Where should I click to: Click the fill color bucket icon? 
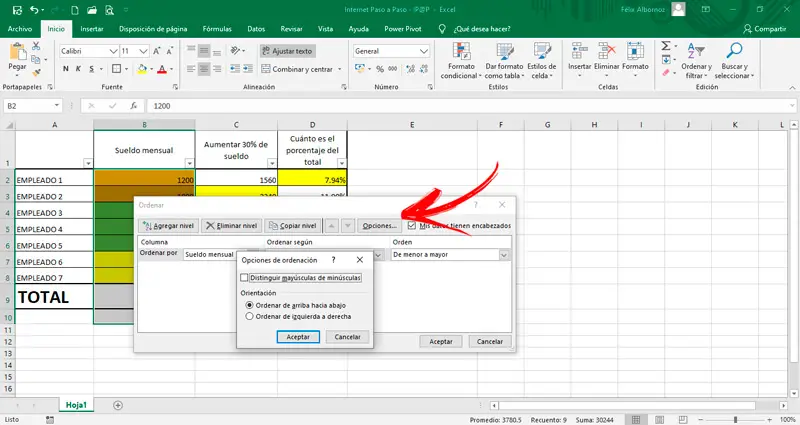pos(142,69)
